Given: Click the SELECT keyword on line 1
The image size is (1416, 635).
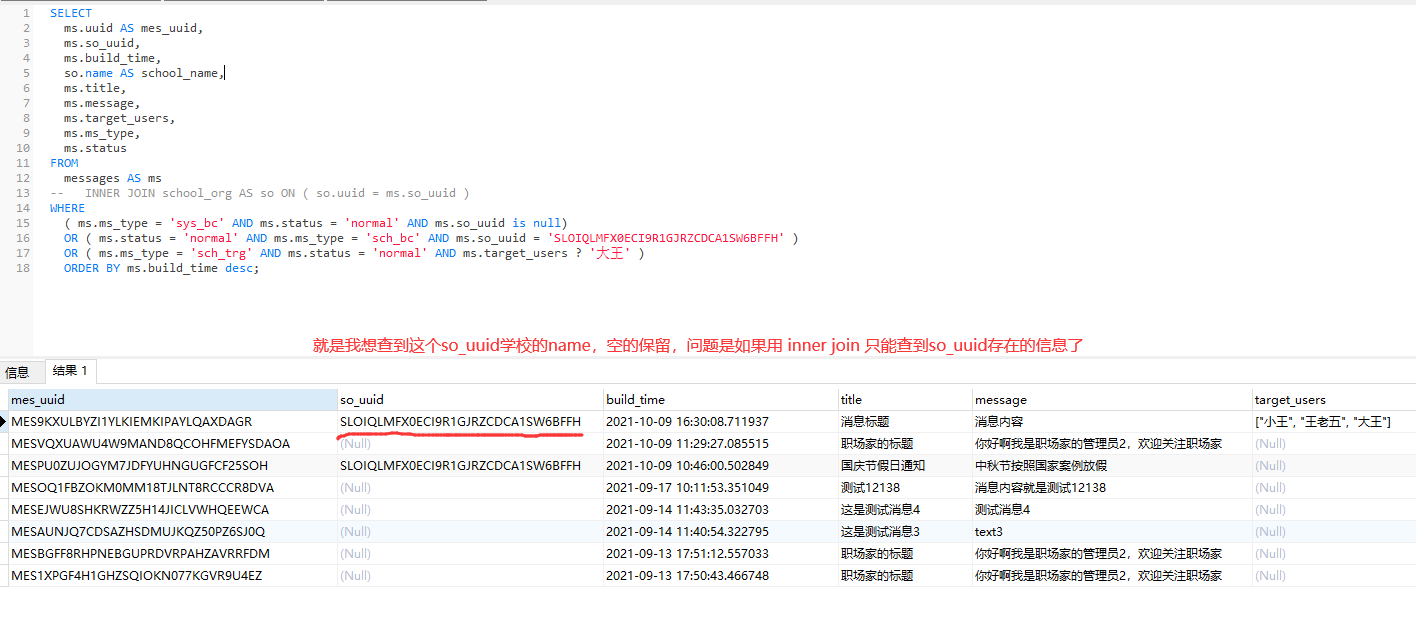Looking at the screenshot, I should [x=70, y=13].
